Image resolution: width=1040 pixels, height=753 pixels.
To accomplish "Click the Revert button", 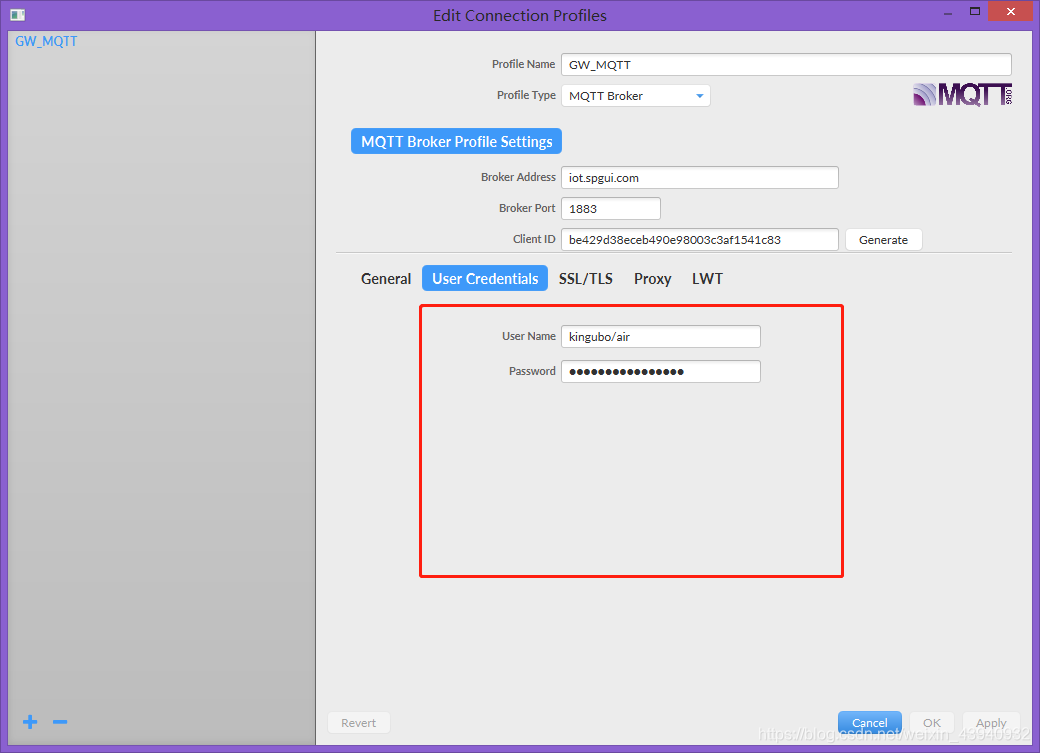I will click(359, 722).
